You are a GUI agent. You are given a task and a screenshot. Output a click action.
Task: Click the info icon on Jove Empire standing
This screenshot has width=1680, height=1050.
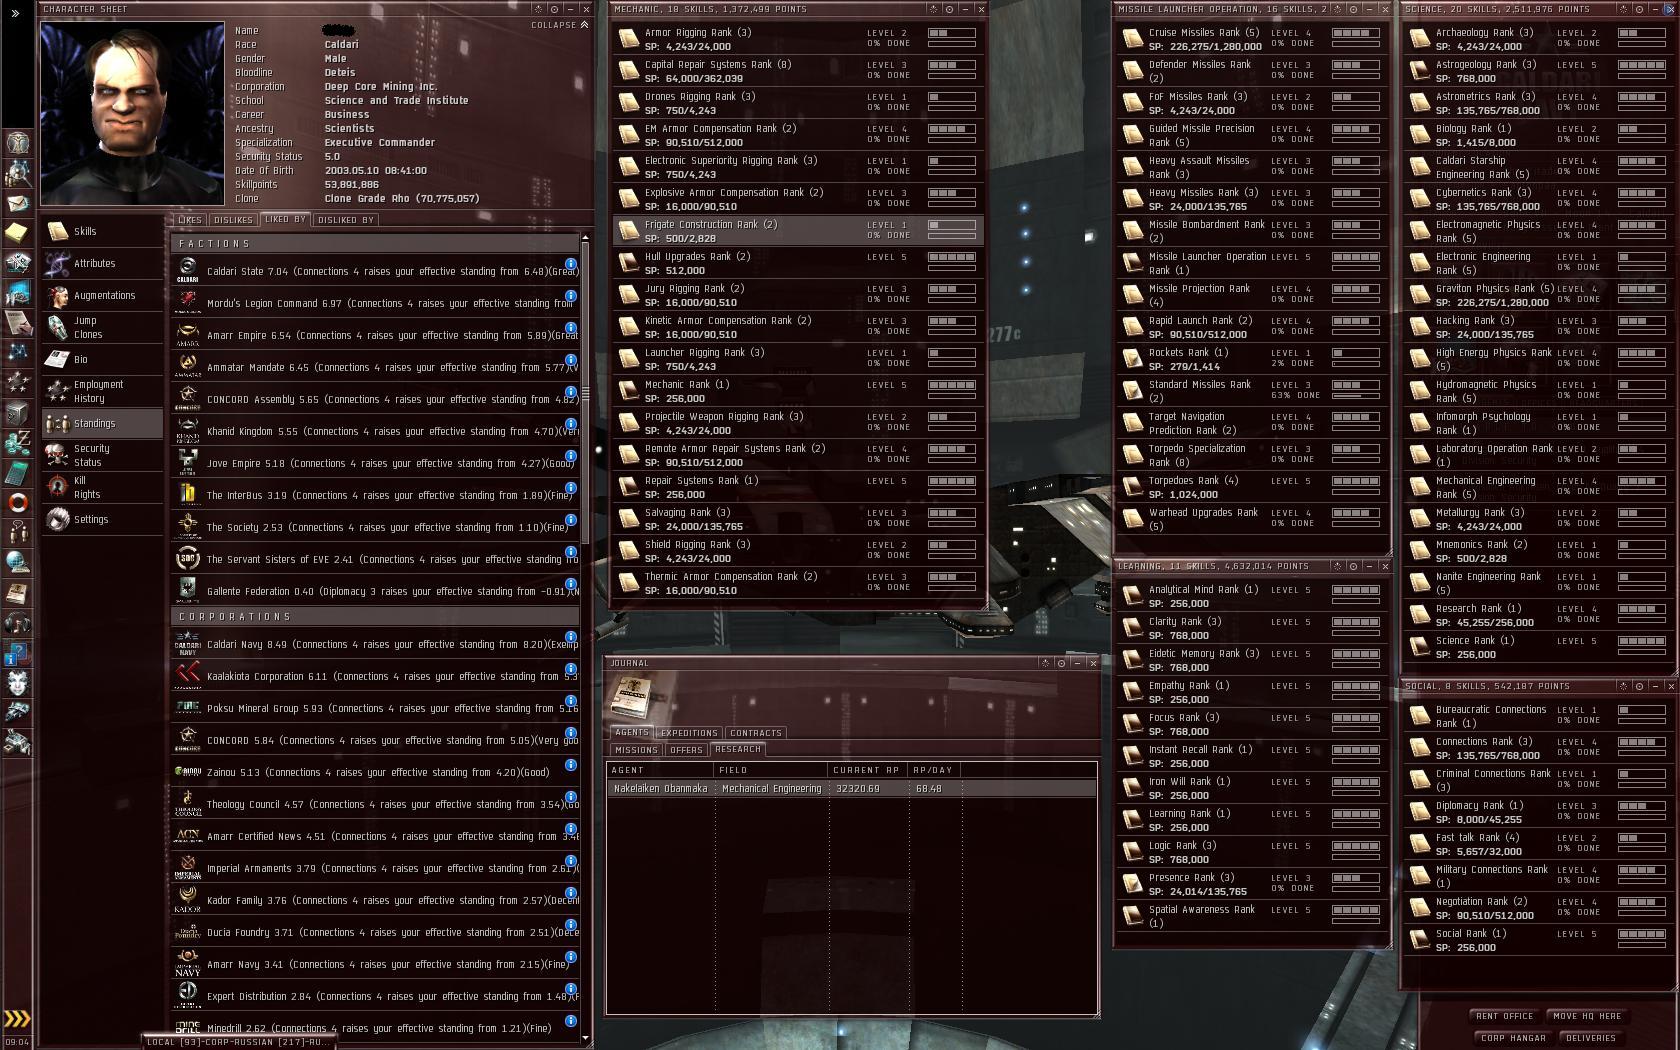click(x=570, y=457)
